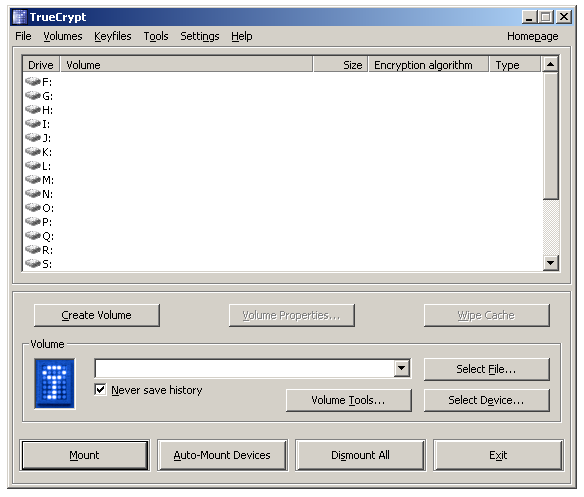Click the Exit button
This screenshot has width=584, height=497.
(x=498, y=455)
